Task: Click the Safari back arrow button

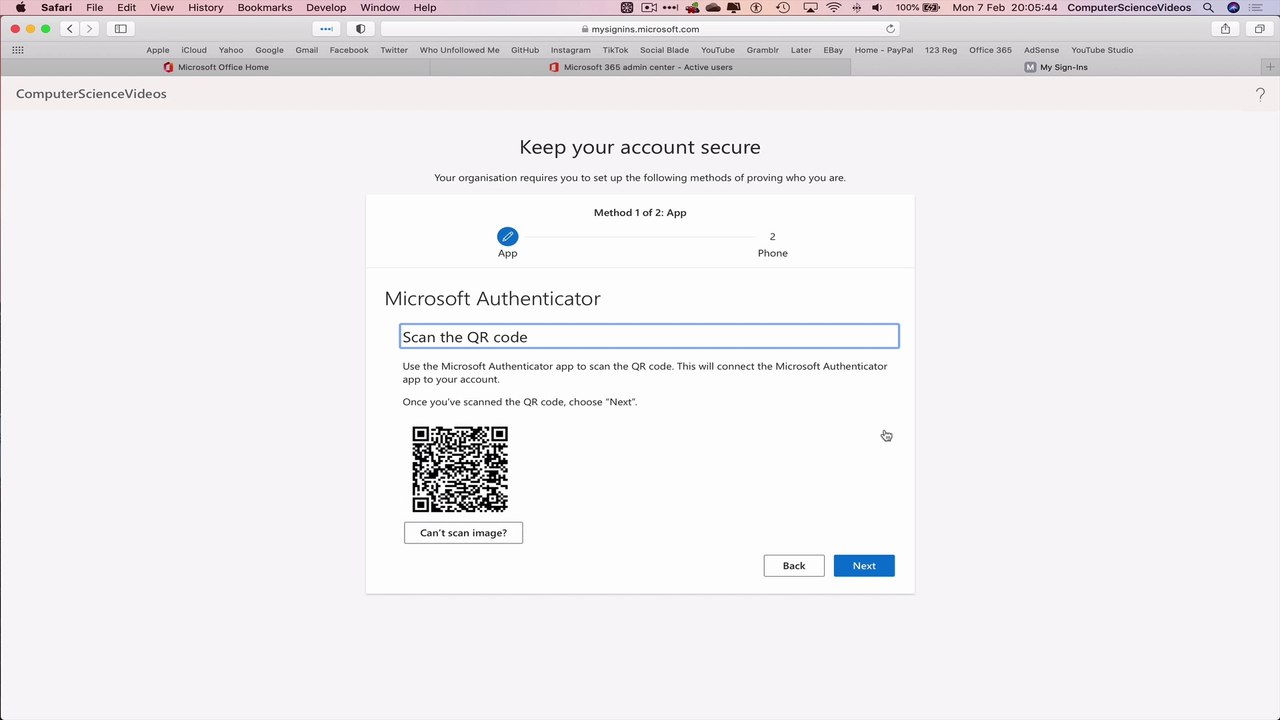Action: [70, 29]
